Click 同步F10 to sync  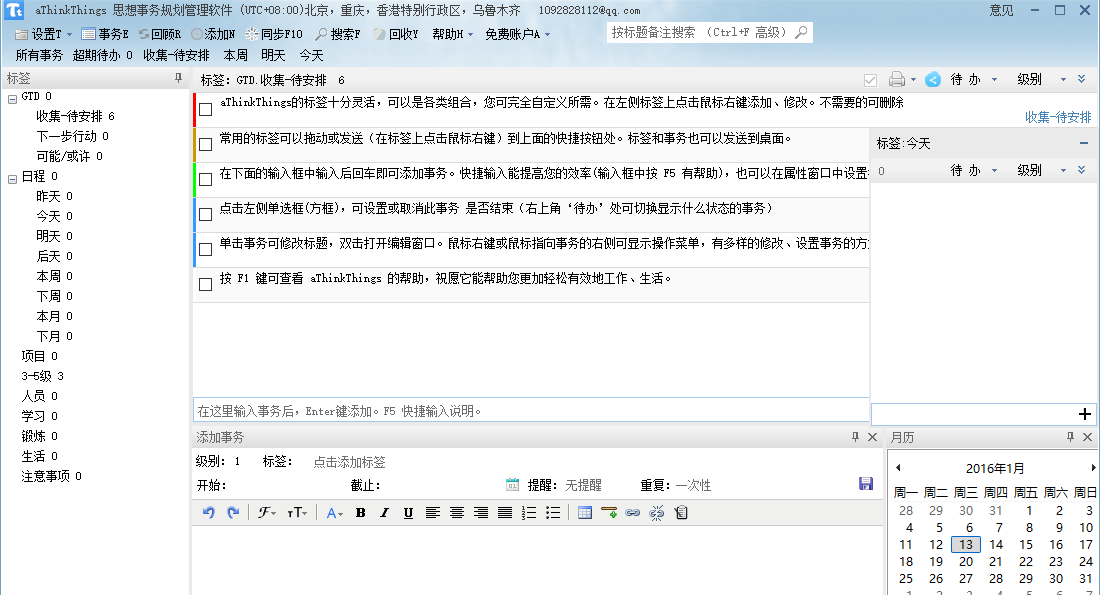coord(274,34)
